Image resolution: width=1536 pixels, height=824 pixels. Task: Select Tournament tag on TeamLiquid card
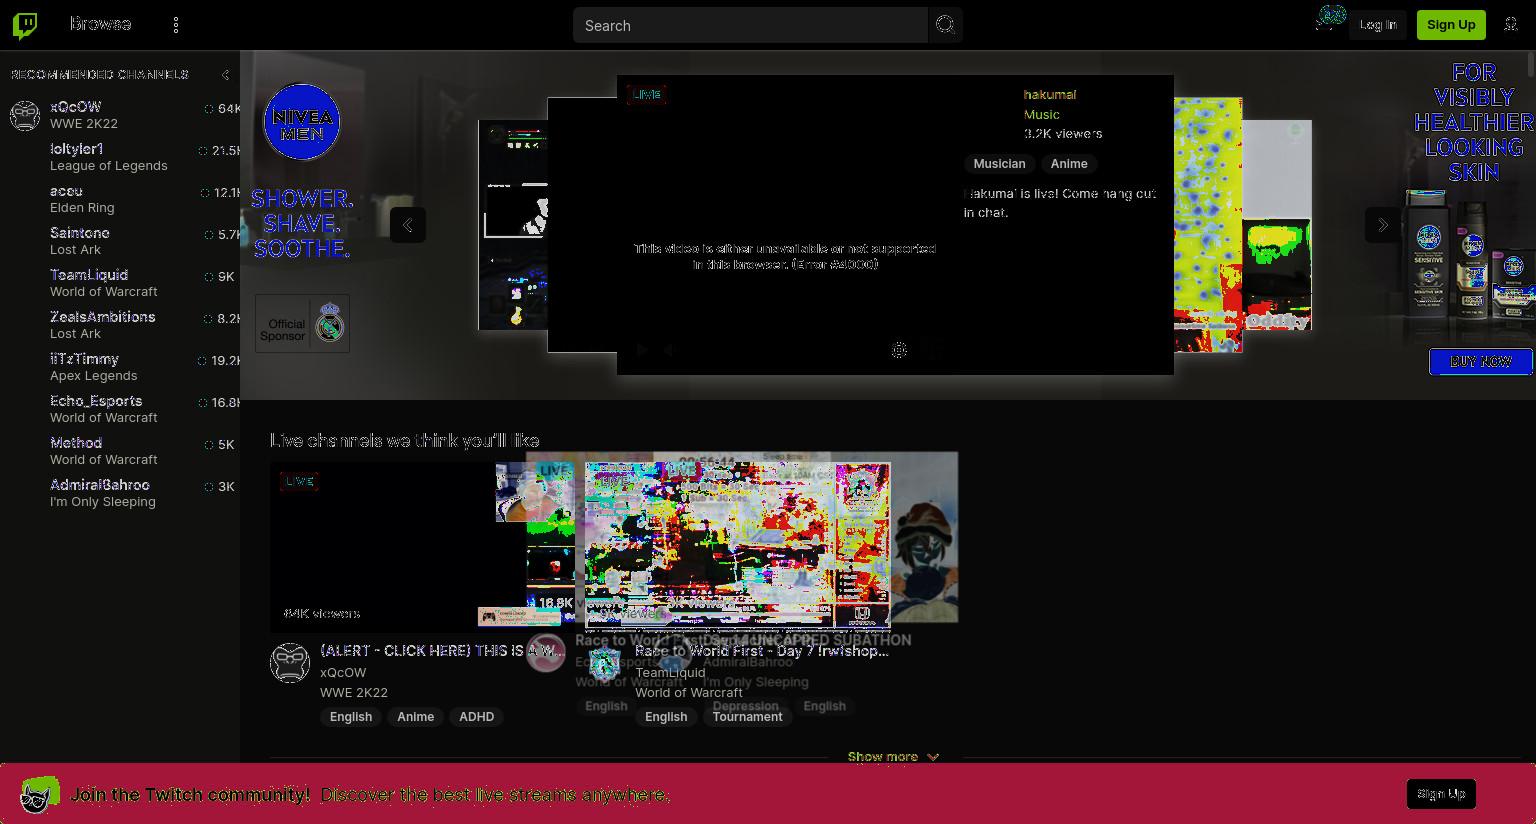click(x=747, y=716)
